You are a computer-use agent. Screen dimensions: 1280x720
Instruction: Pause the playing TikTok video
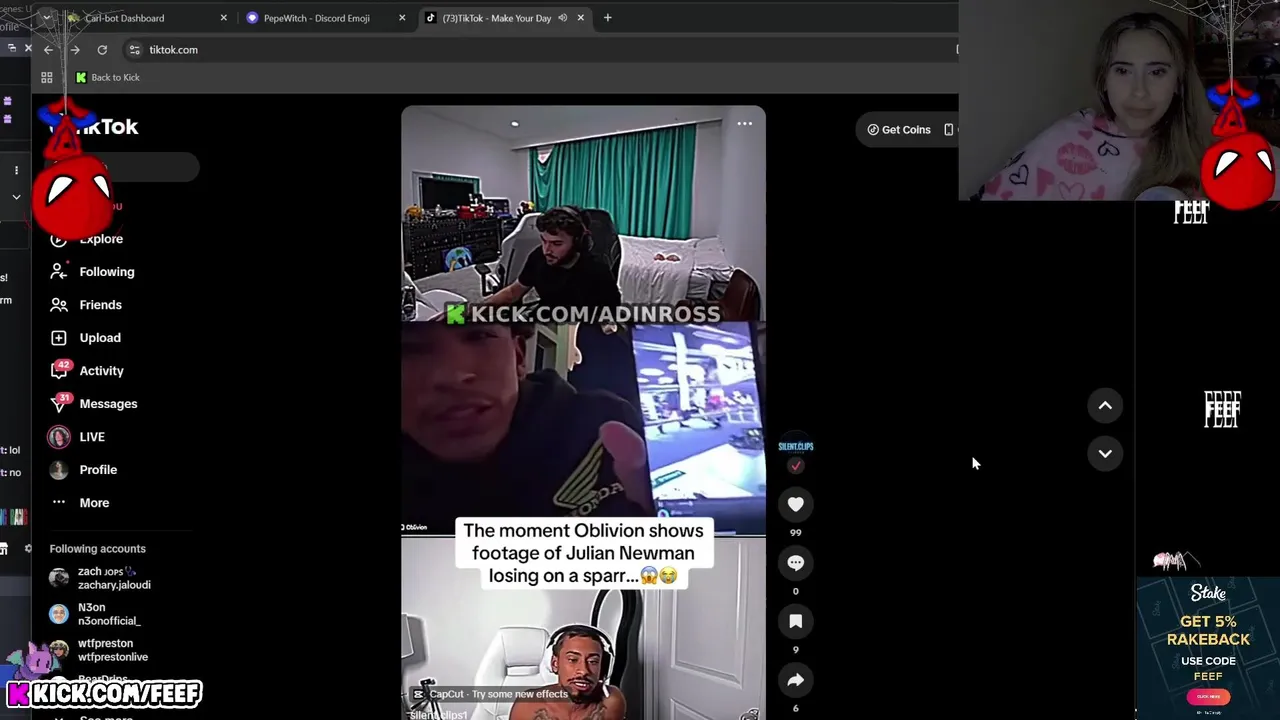click(583, 412)
